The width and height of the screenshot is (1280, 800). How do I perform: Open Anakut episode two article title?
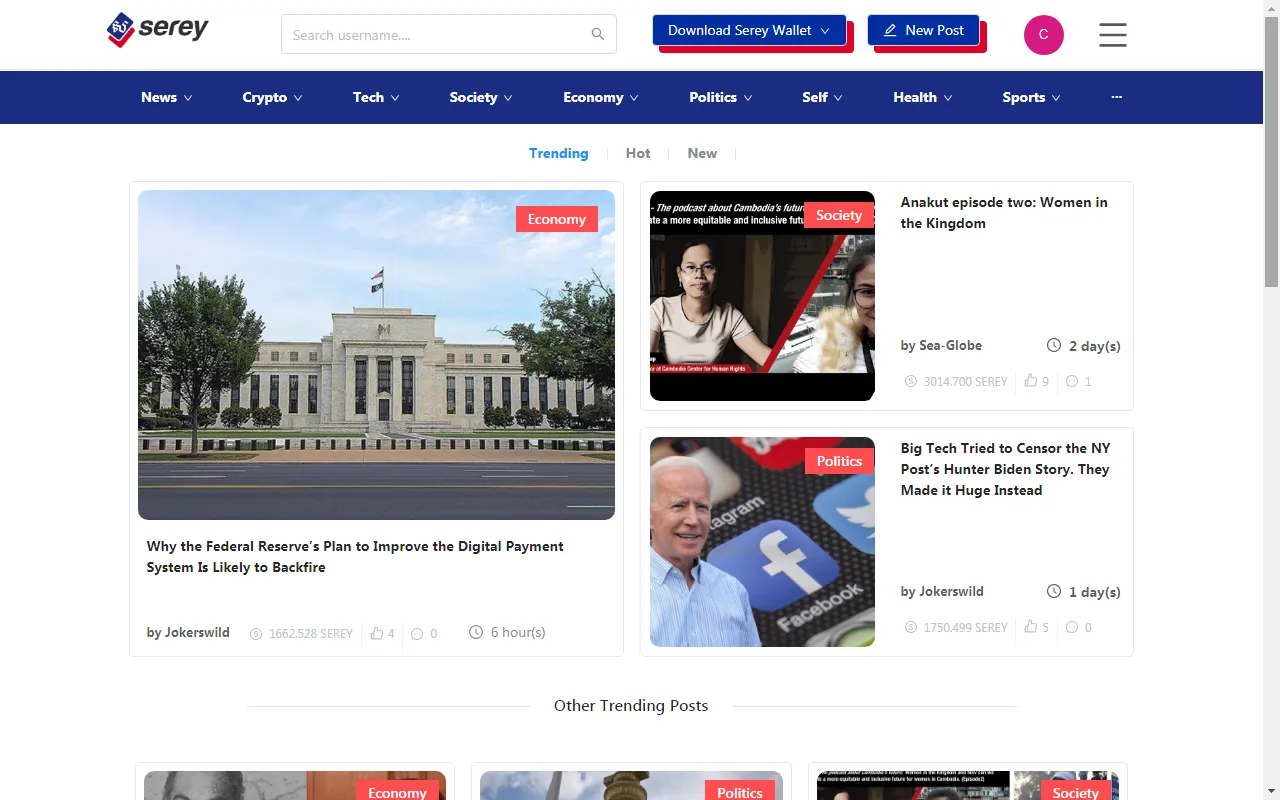1004,213
